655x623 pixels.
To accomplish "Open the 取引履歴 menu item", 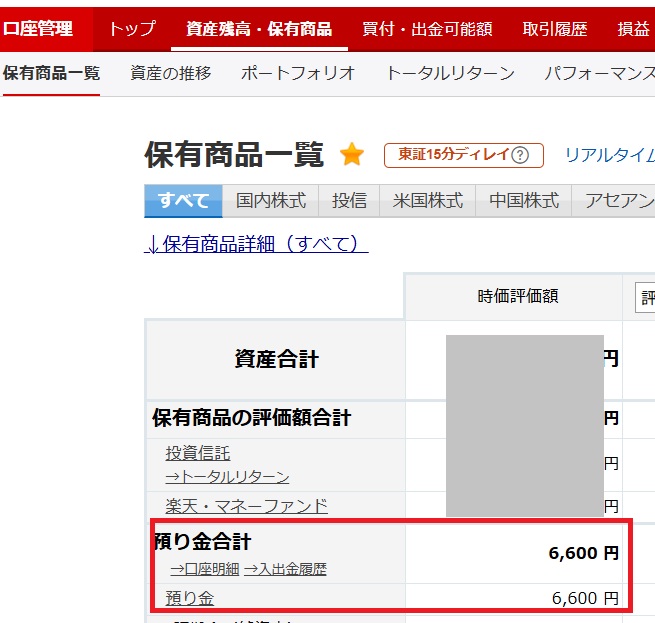I will [555, 29].
